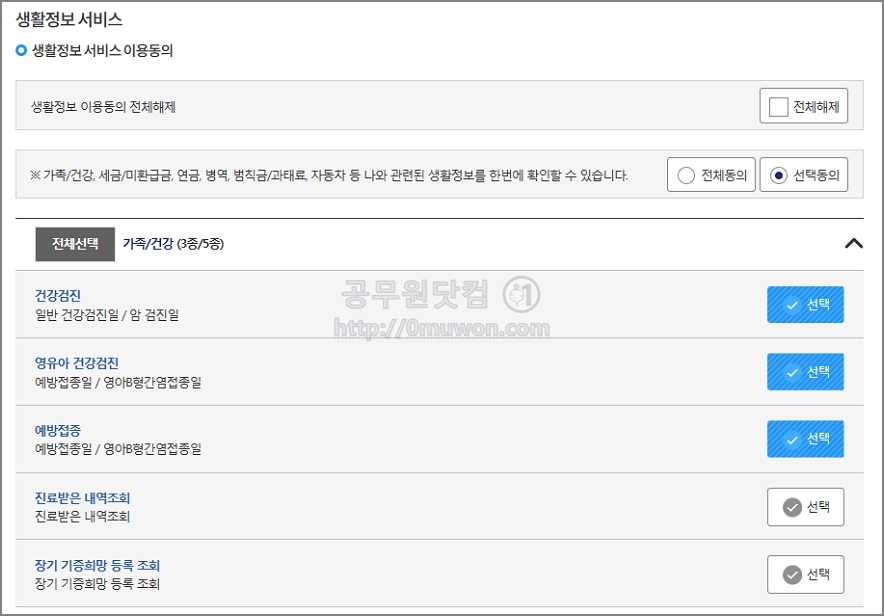This screenshot has width=884, height=616.
Task: Open the 예방접종 title link
Action: click(x=58, y=431)
